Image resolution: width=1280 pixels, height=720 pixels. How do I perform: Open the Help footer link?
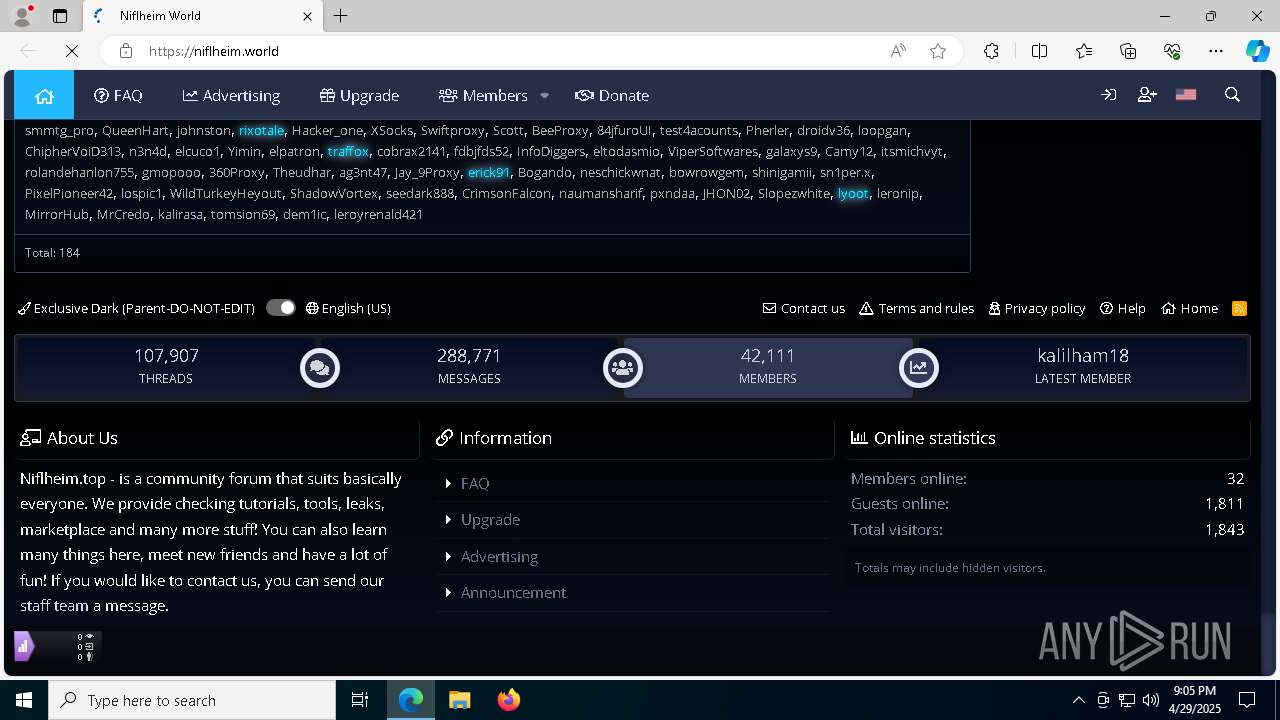pyautogui.click(x=1123, y=308)
